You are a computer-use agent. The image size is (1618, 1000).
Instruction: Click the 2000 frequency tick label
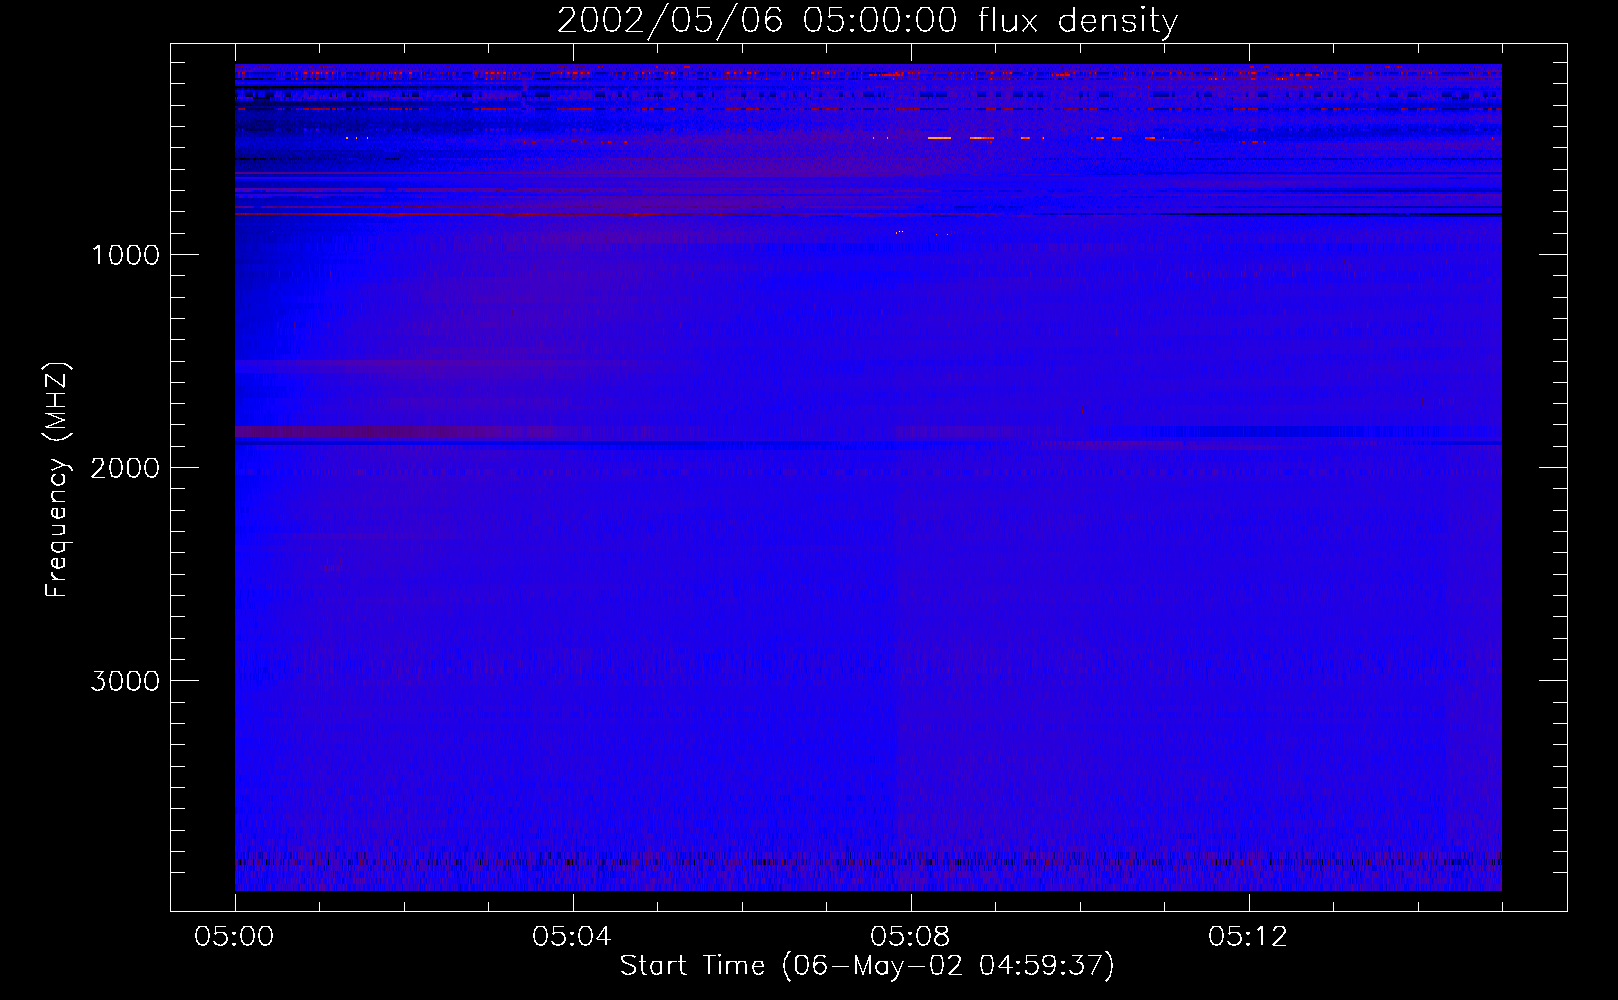click(x=125, y=468)
